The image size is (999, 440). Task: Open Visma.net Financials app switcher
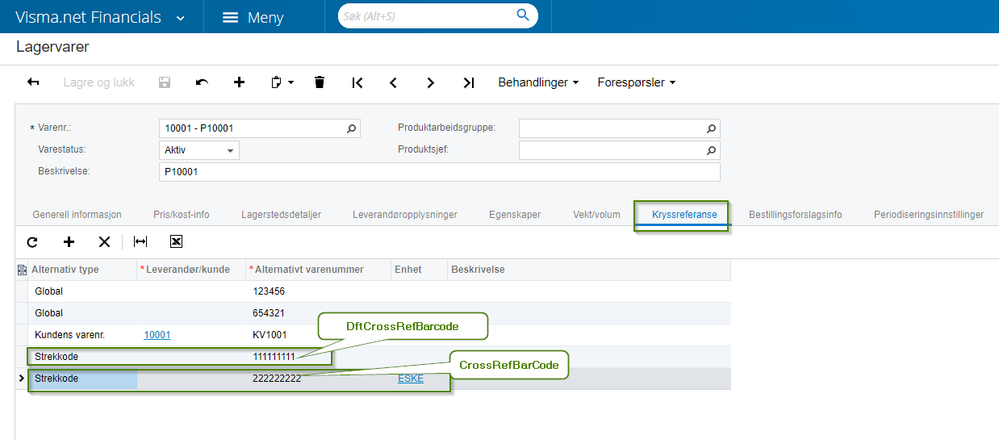179,17
